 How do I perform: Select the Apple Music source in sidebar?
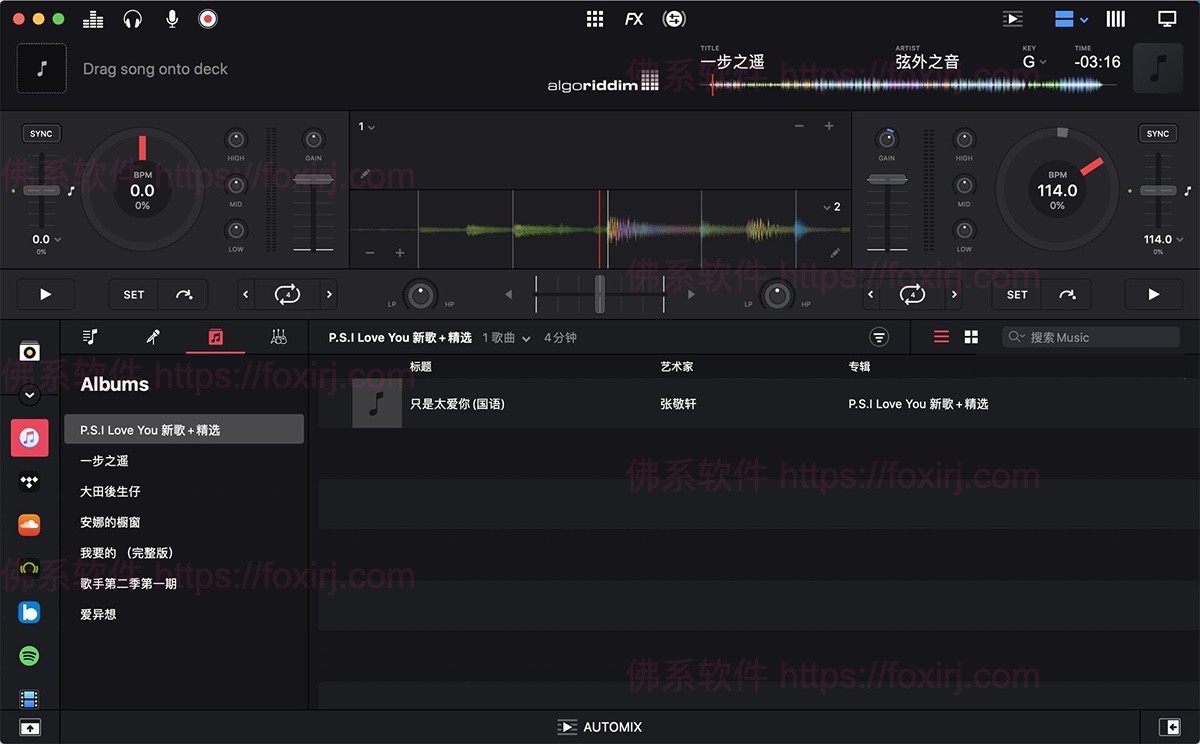click(x=29, y=437)
